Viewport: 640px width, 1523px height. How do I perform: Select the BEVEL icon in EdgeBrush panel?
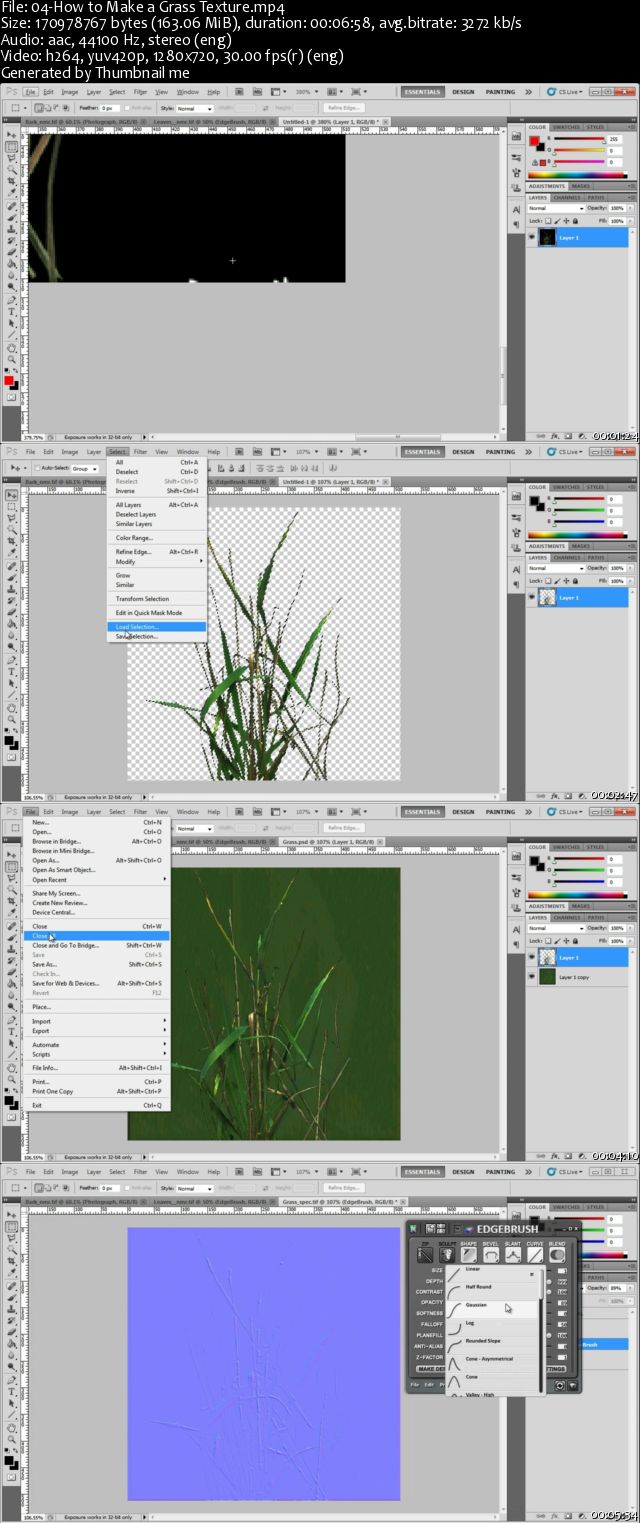click(x=491, y=1253)
